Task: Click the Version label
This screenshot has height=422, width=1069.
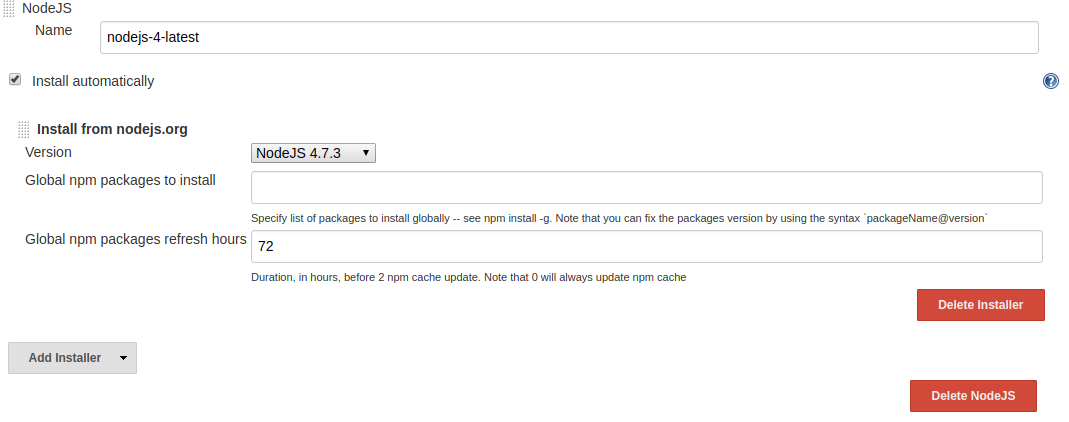Action: point(48,152)
